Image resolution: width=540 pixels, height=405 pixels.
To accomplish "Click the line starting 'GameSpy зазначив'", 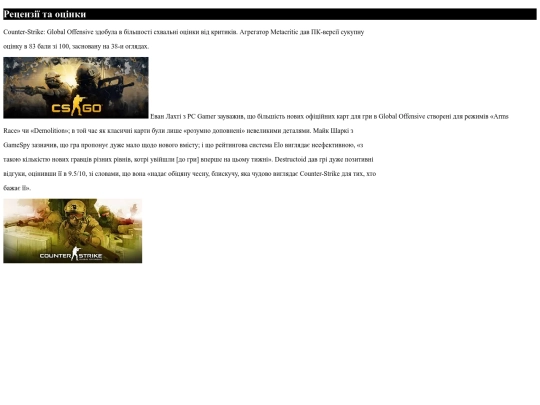I will tap(183, 145).
